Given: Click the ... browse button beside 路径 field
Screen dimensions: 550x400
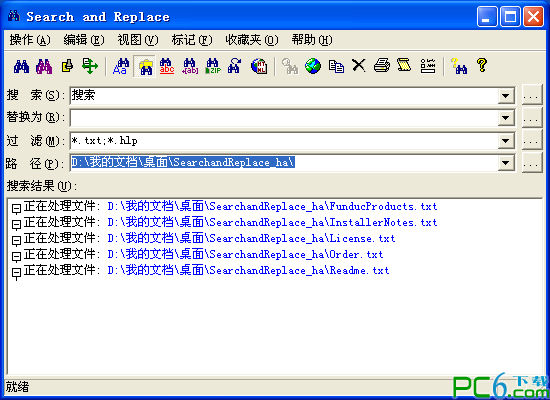Looking at the screenshot, I should pos(532,163).
